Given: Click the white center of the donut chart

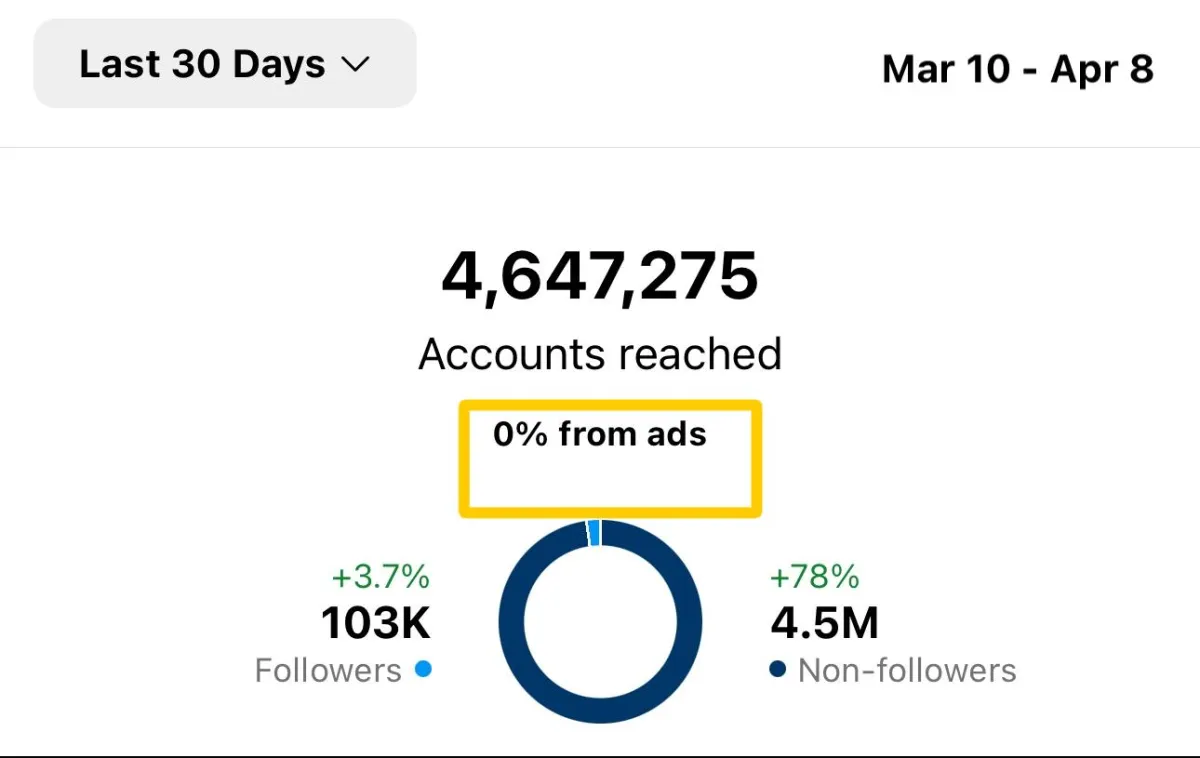Looking at the screenshot, I should 600,622.
